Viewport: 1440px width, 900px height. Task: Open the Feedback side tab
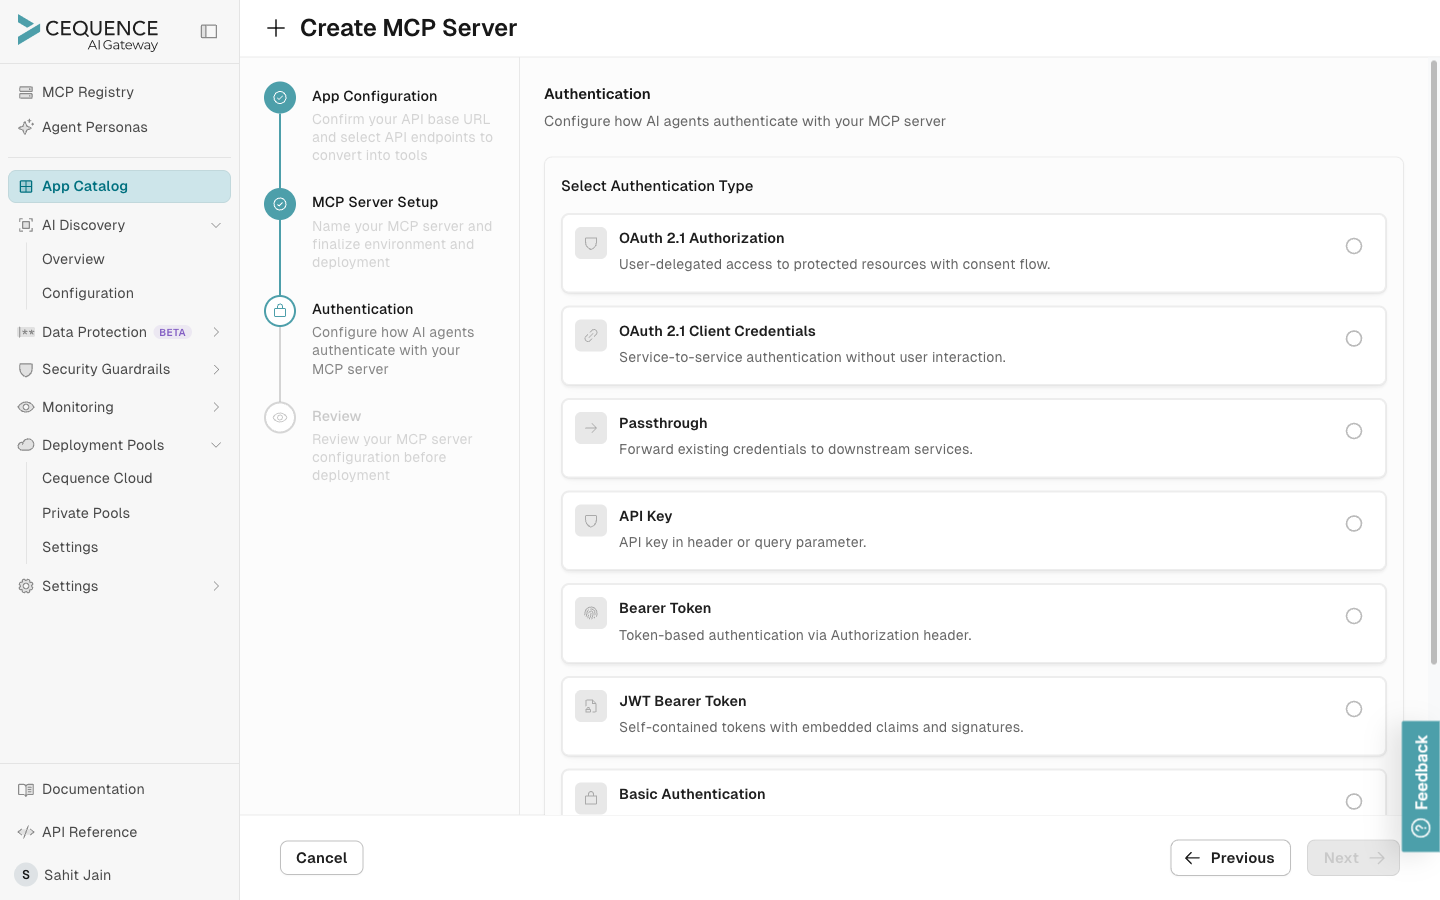(1421, 786)
